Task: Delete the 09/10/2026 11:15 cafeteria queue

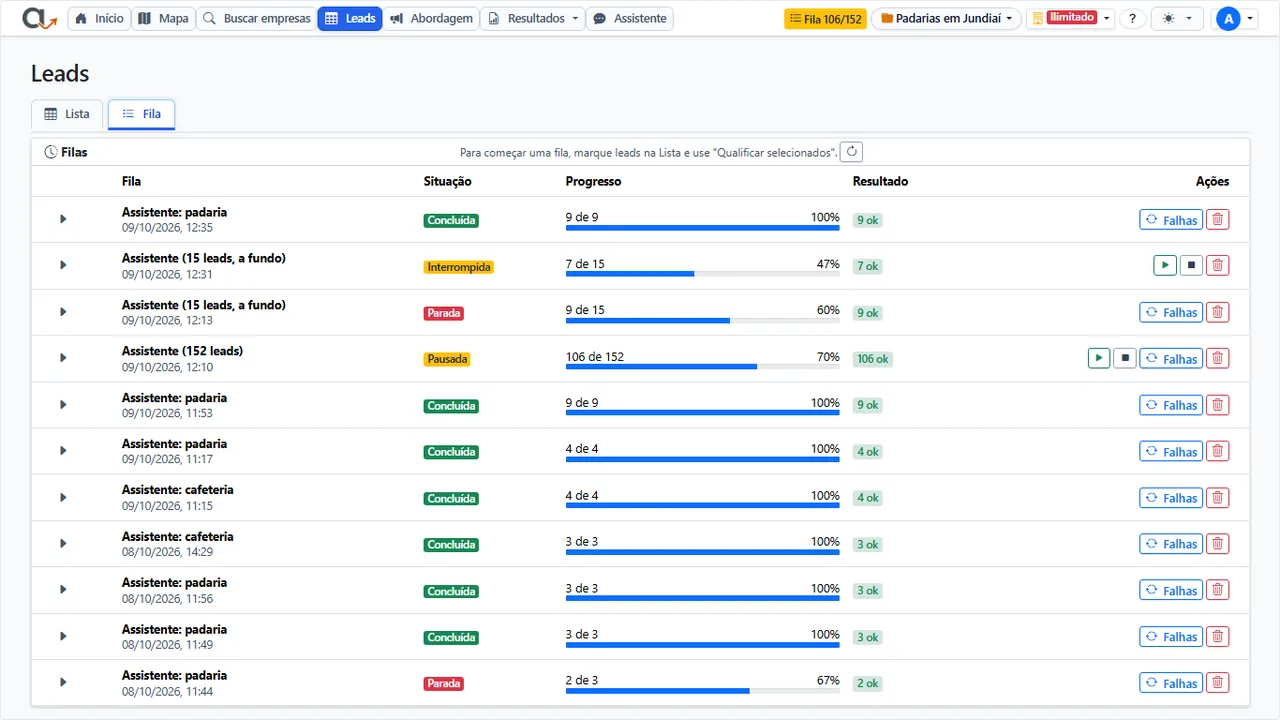Action: point(1217,497)
